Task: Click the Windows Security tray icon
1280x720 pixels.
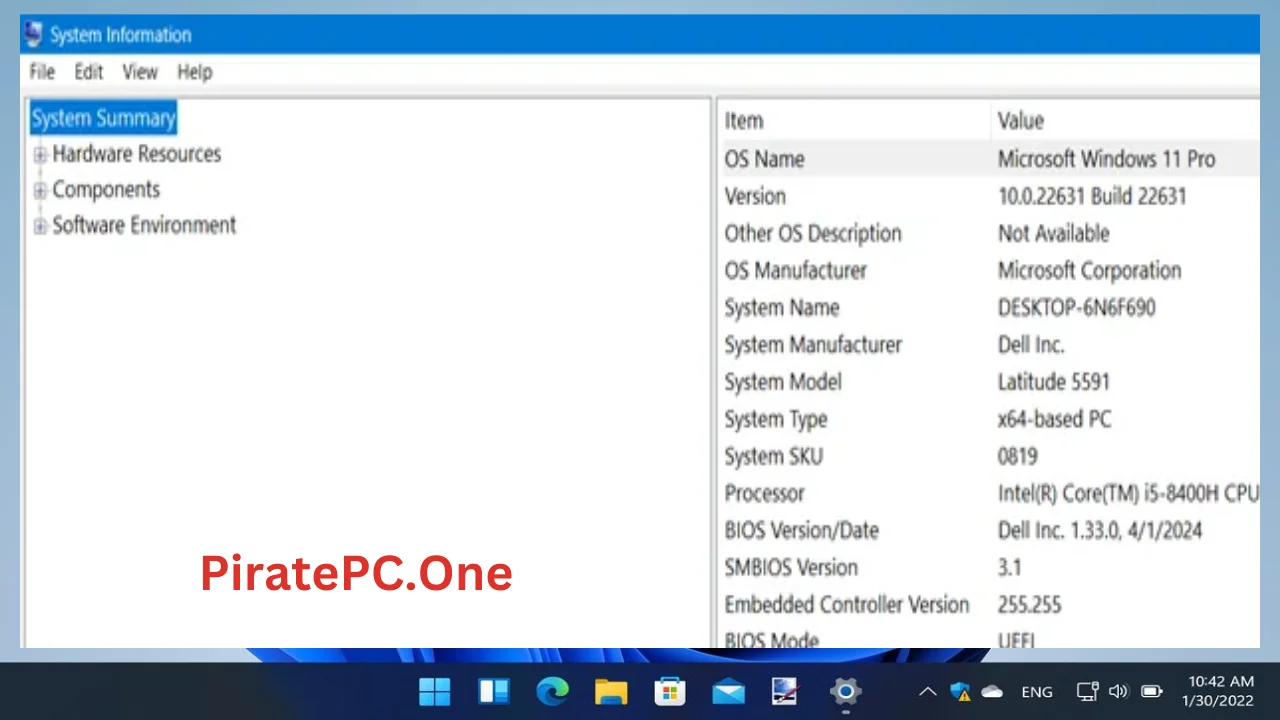Action: [x=960, y=691]
